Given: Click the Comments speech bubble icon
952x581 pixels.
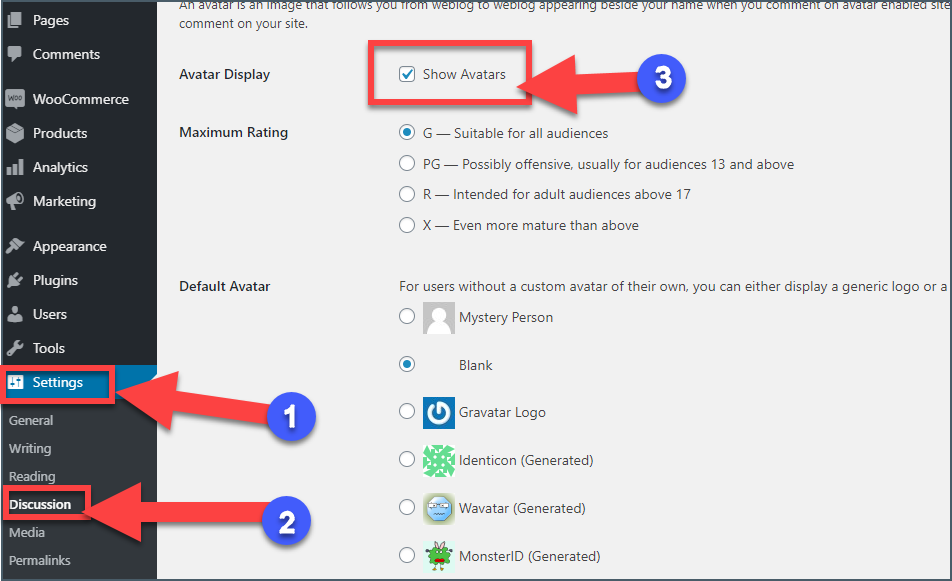Looking at the screenshot, I should coord(15,54).
